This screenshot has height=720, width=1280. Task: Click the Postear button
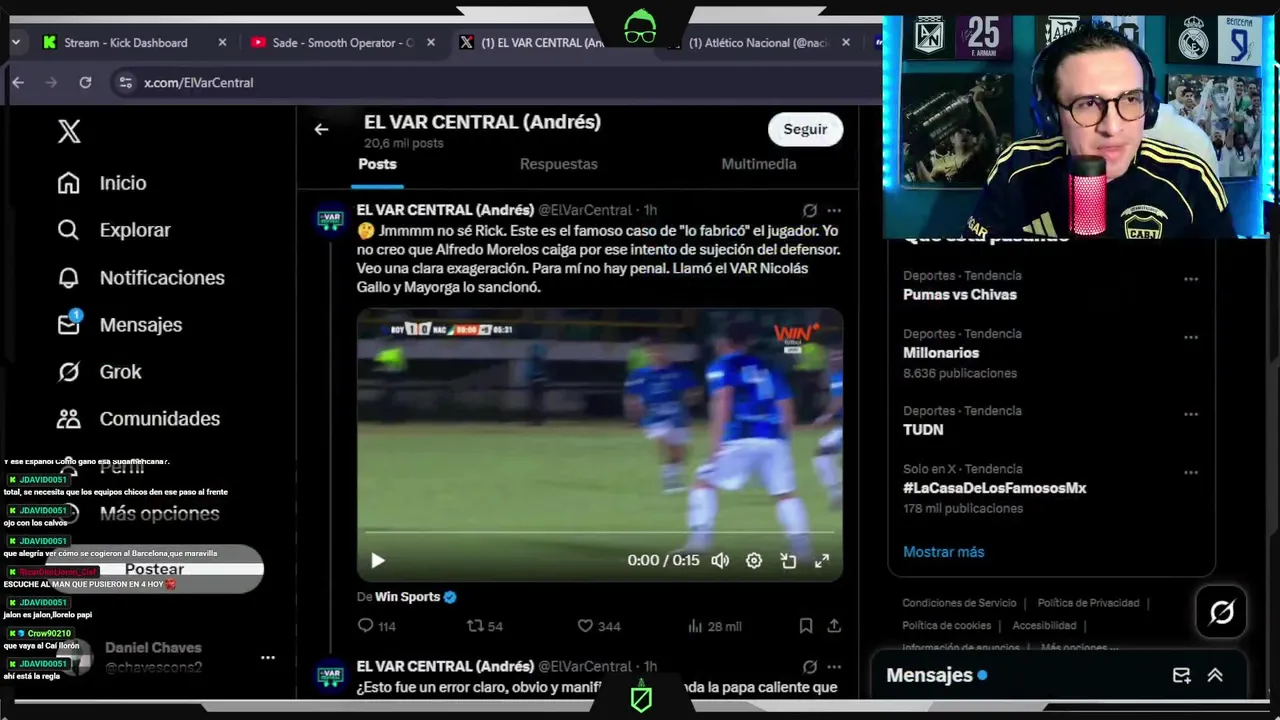click(x=154, y=570)
